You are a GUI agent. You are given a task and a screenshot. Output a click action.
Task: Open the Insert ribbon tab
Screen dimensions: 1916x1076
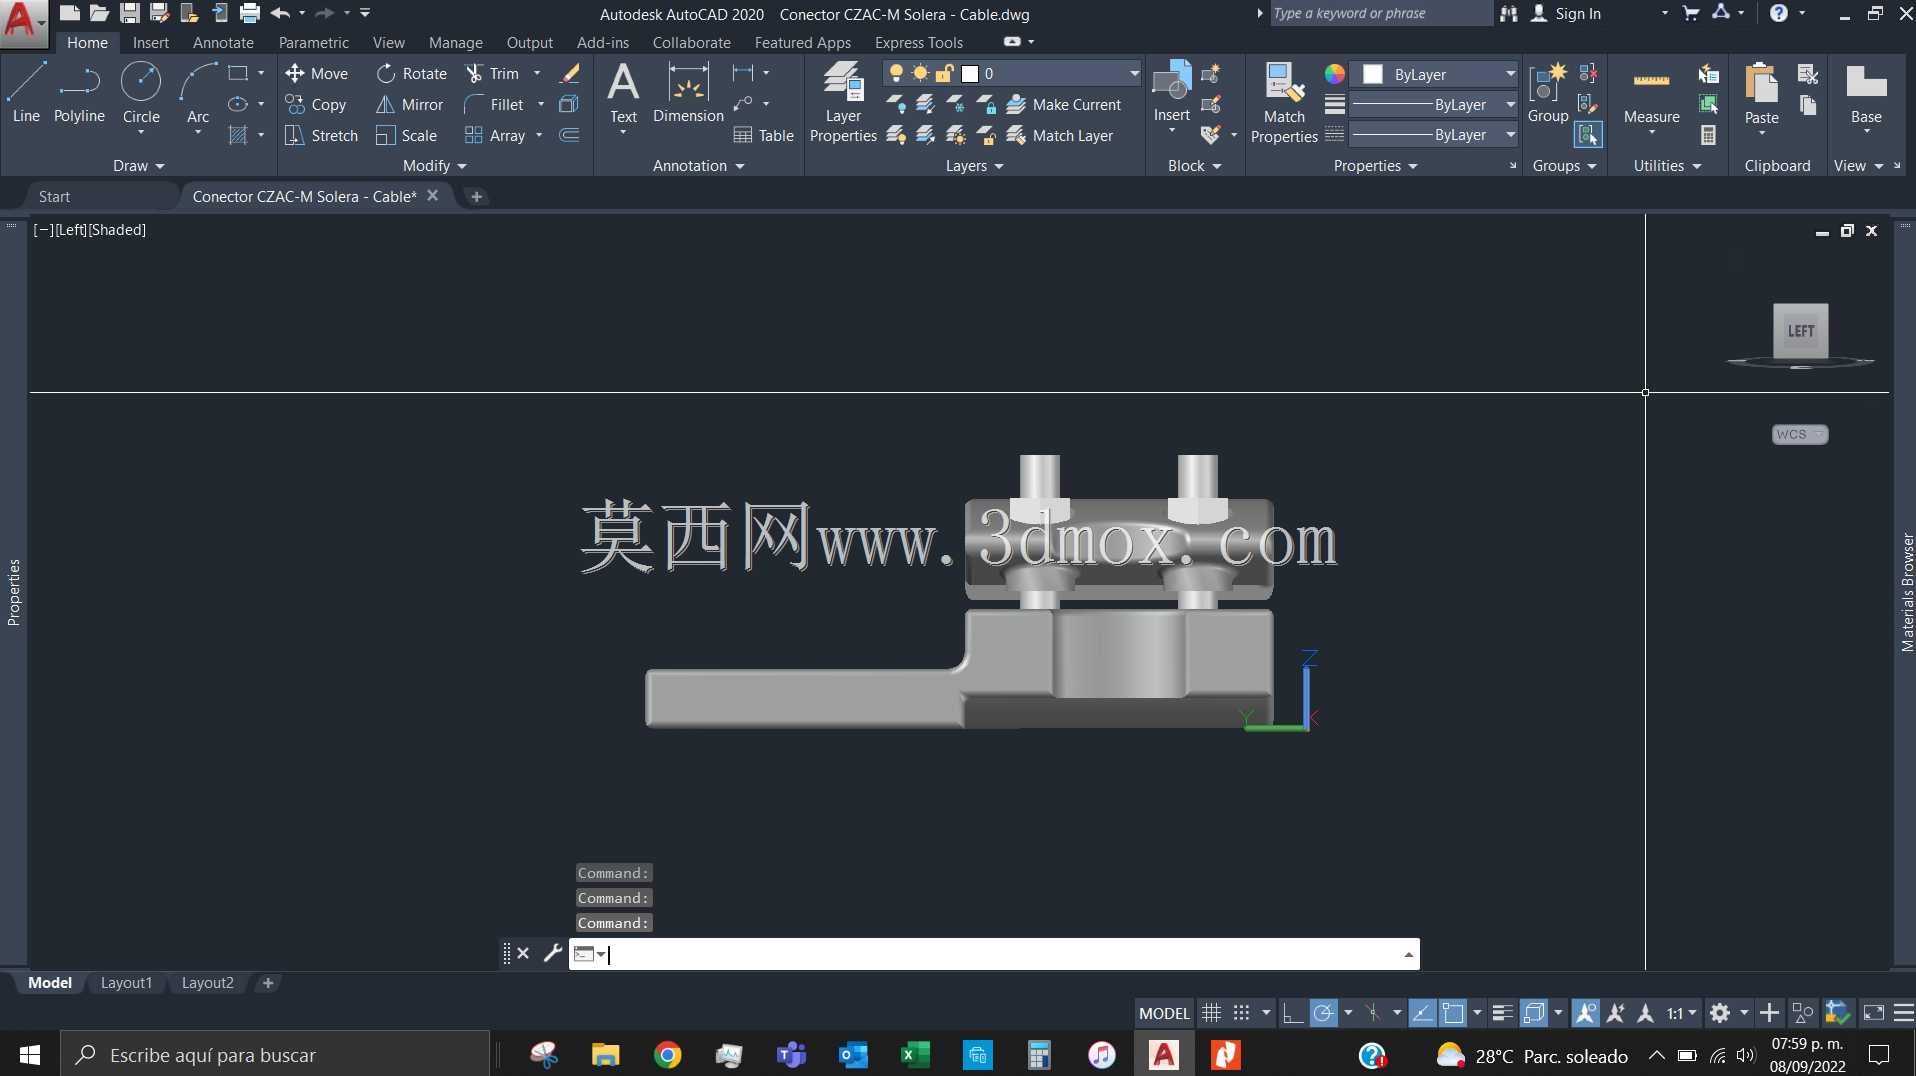coord(151,42)
